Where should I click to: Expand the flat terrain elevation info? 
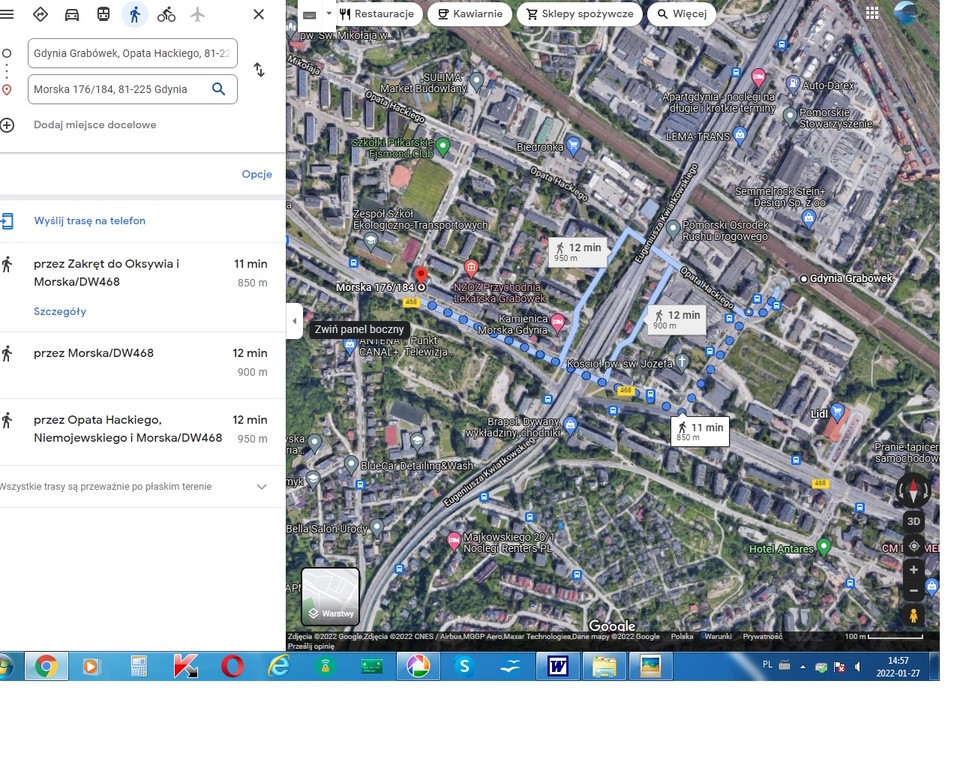tap(261, 487)
